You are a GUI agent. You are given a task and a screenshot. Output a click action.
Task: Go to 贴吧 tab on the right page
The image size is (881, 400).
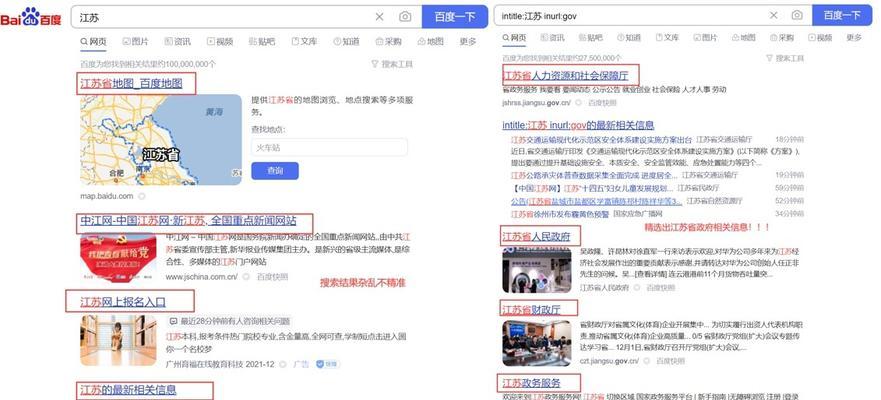pos(591,38)
